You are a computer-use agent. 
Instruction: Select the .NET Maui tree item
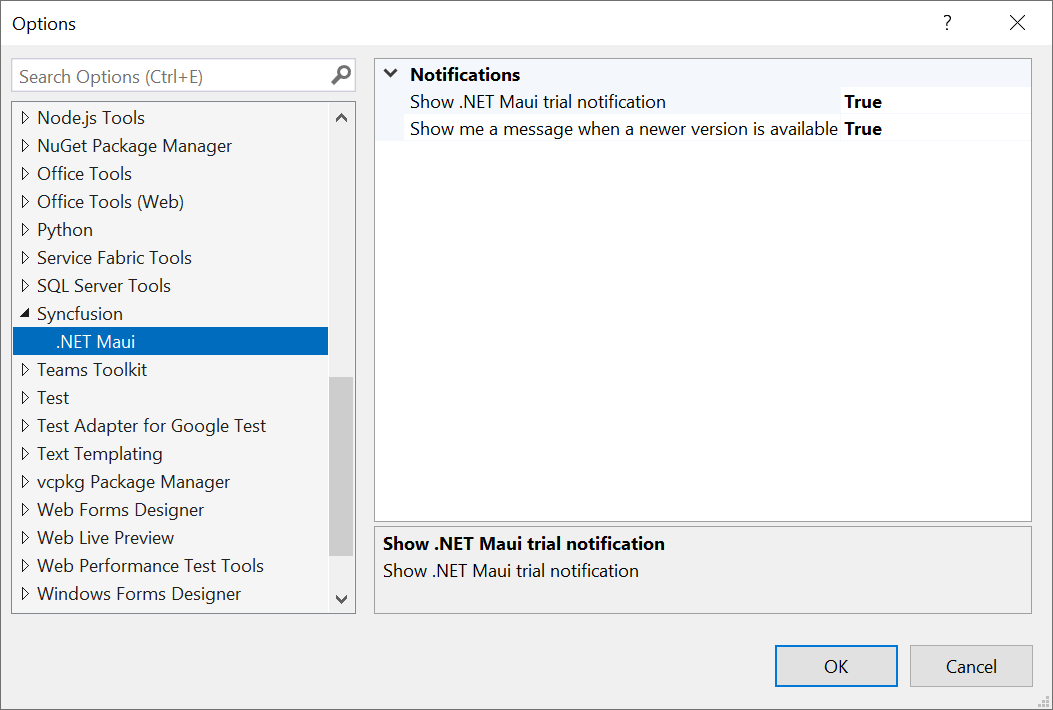click(x=96, y=342)
